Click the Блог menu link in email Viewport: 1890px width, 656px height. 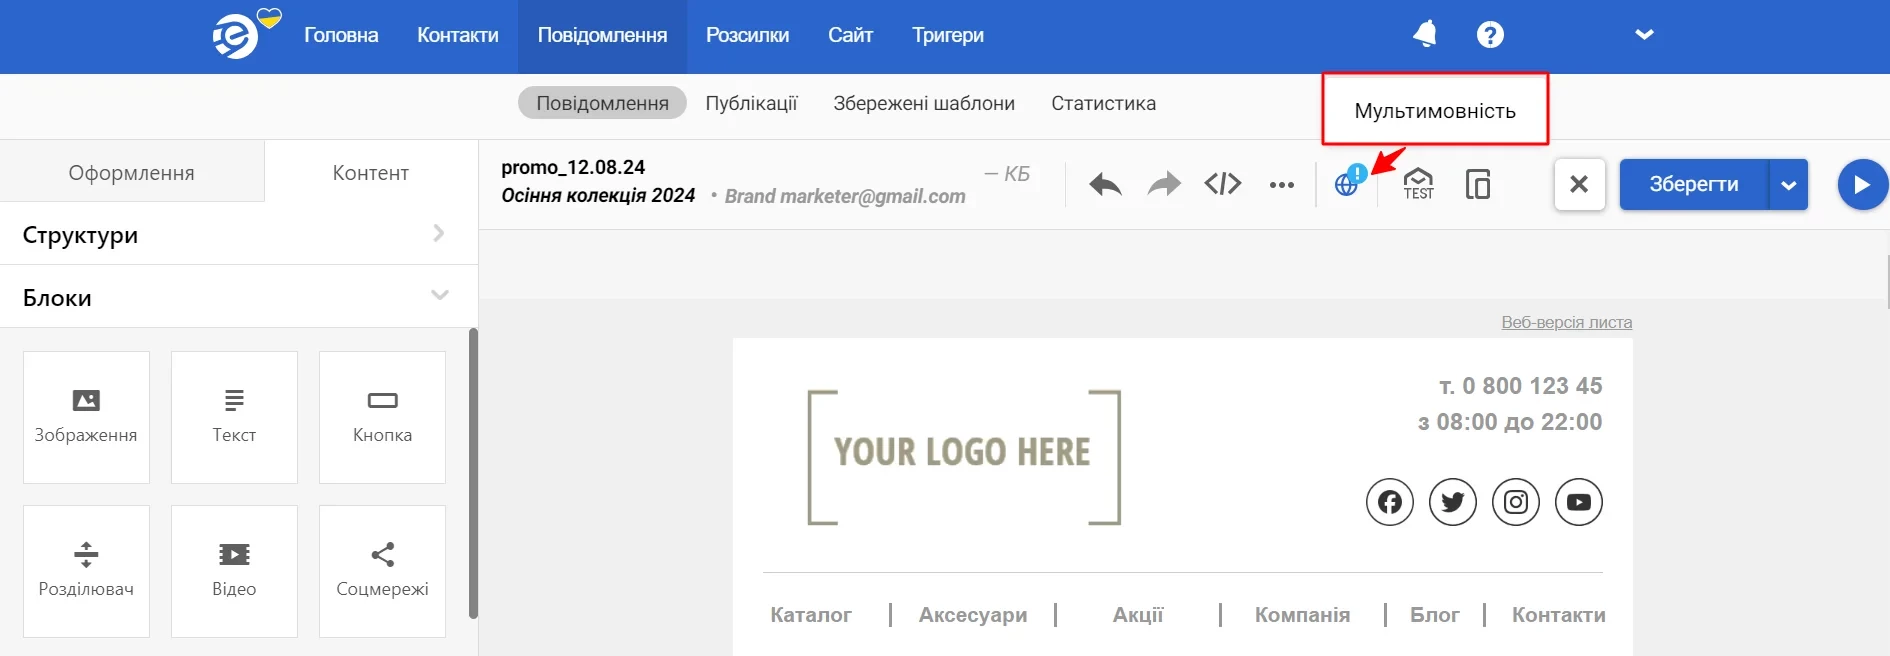pos(1435,615)
